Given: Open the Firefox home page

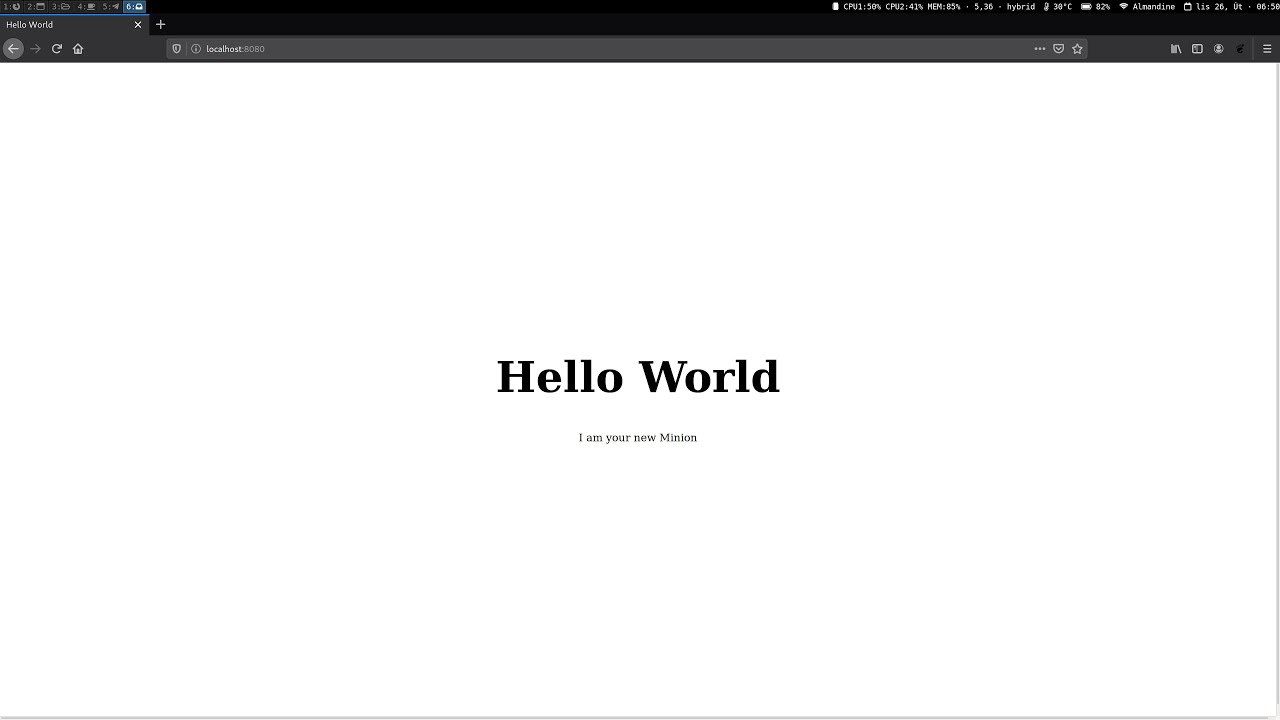Looking at the screenshot, I should [x=78, y=48].
